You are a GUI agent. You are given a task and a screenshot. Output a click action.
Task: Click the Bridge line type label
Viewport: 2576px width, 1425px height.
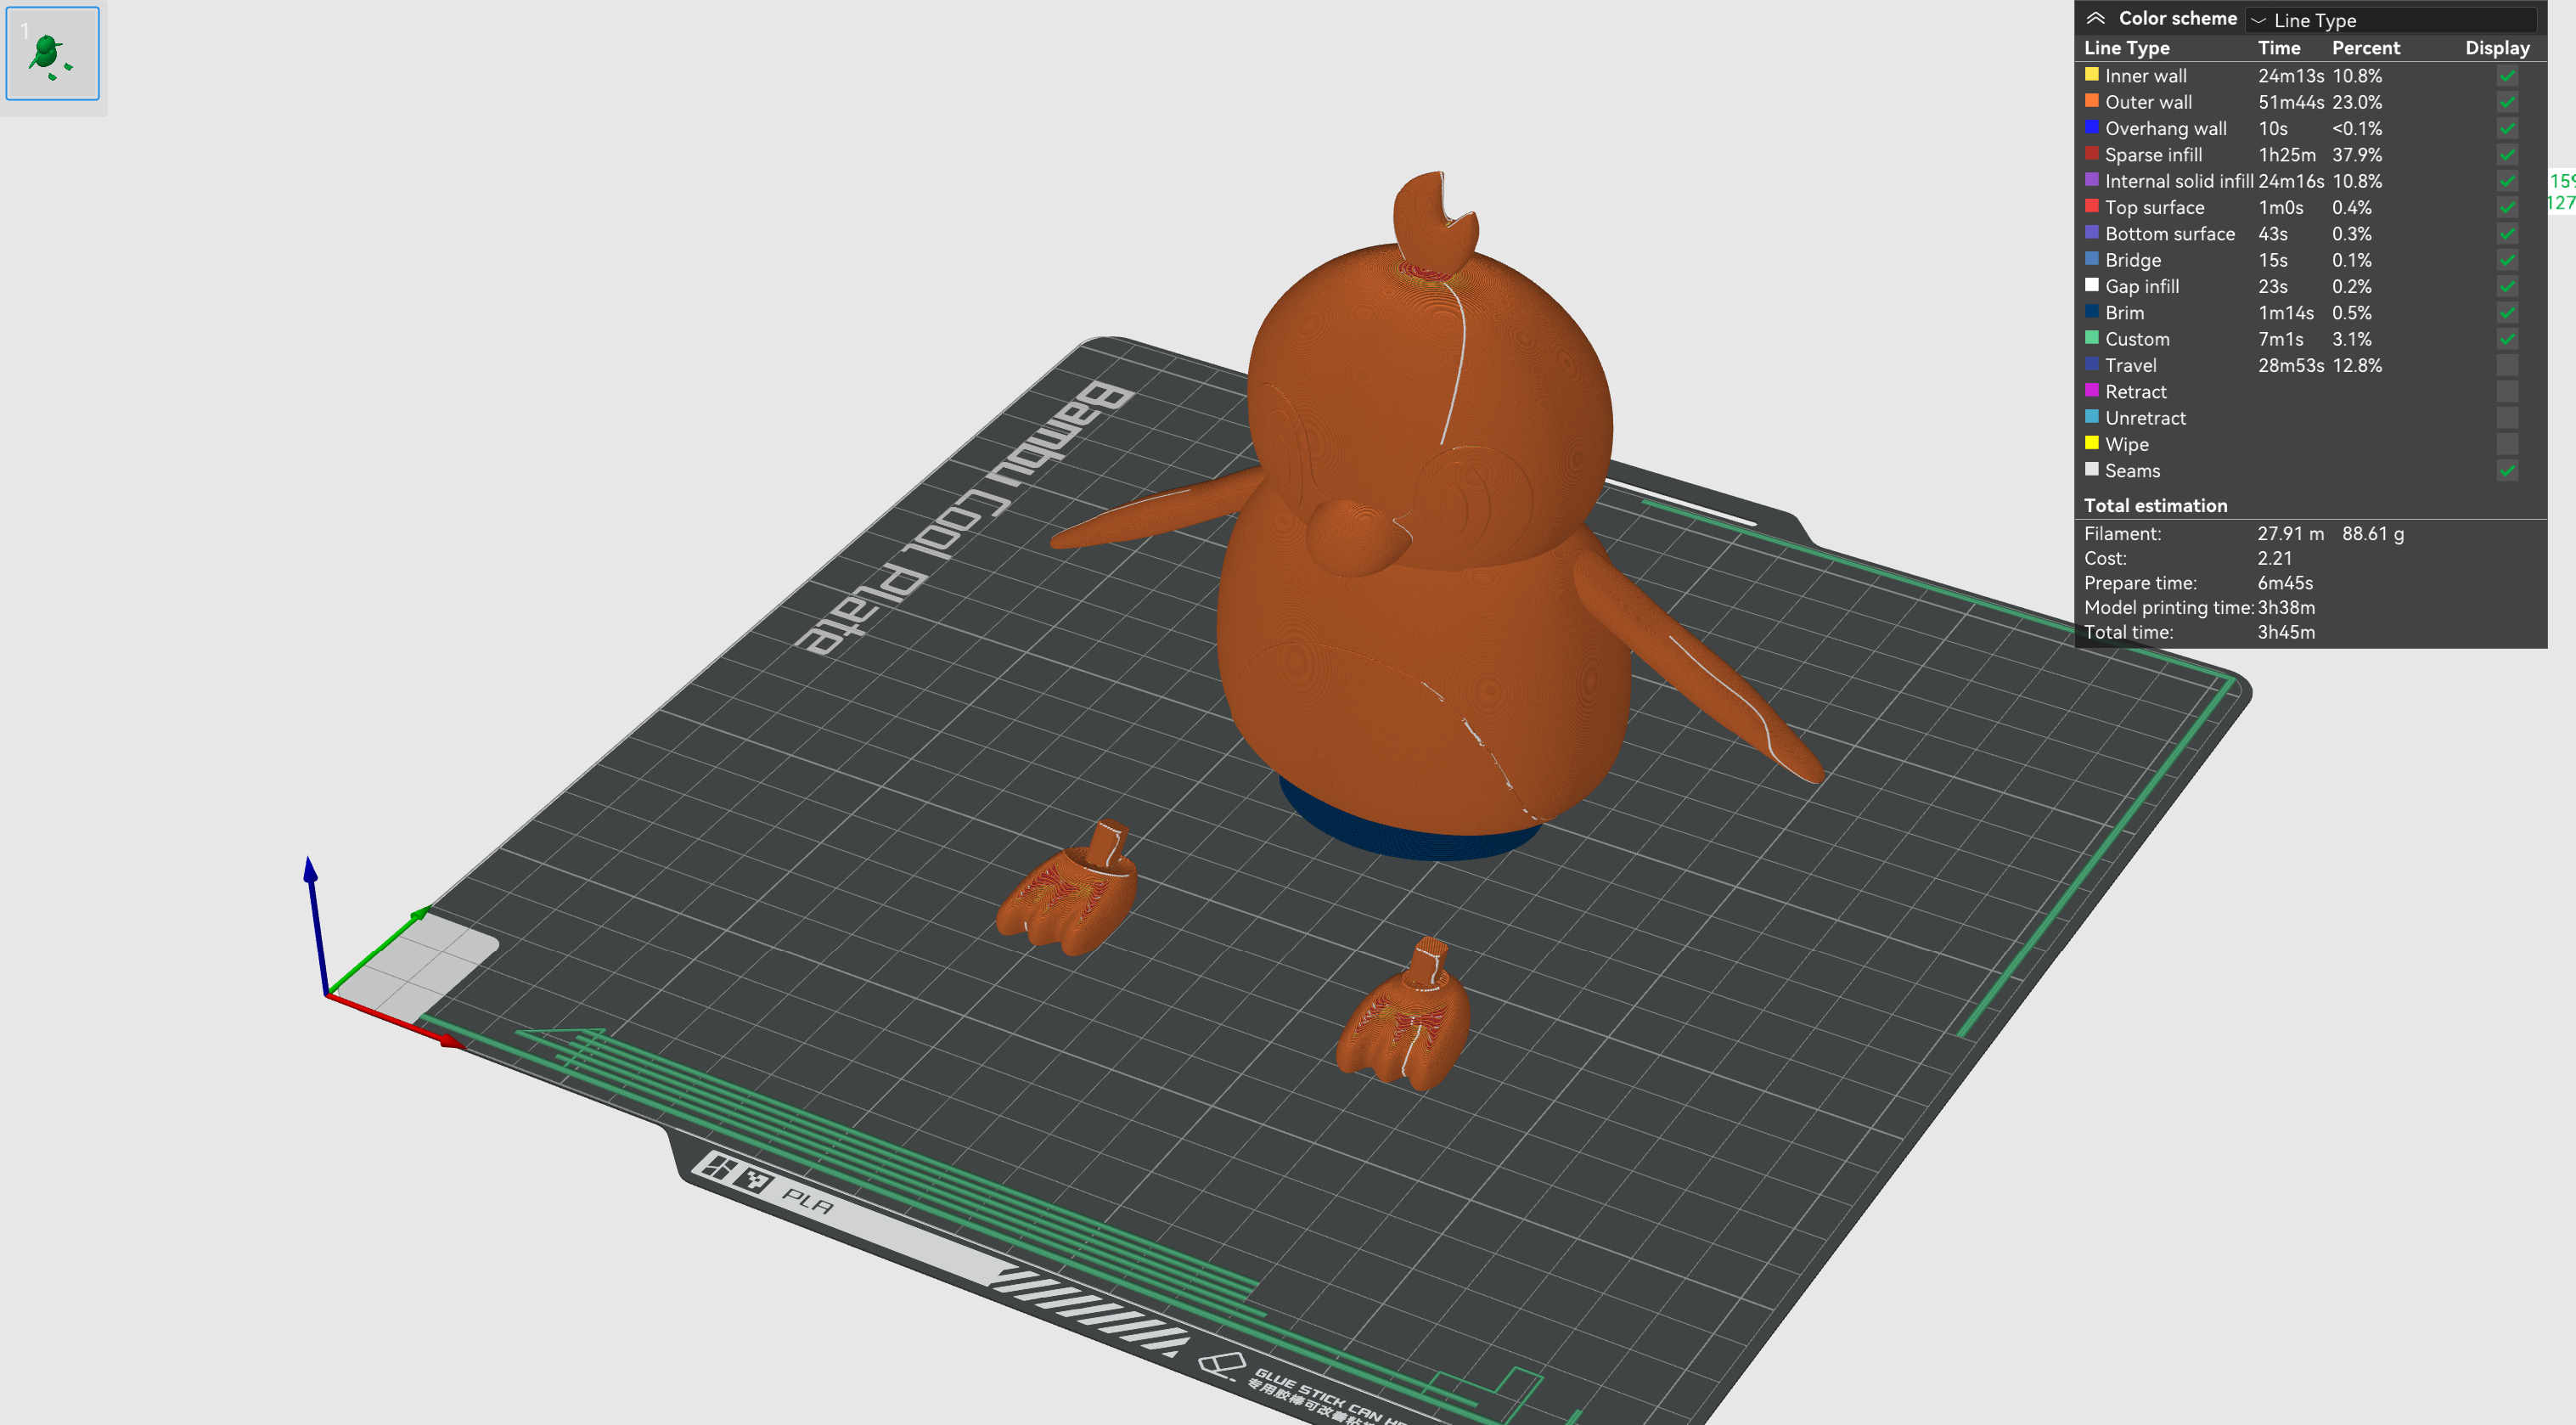(x=2132, y=260)
